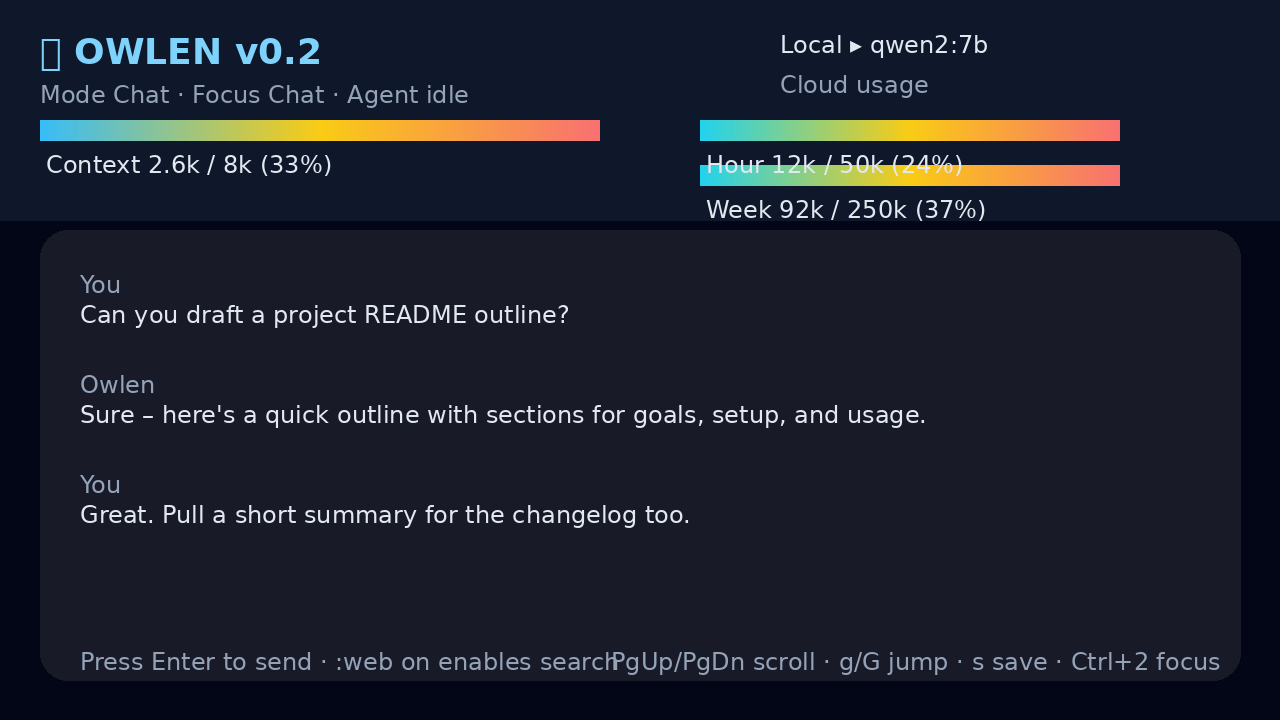1280x720 pixels.
Task: Select the README outline question message
Action: pyautogui.click(x=324, y=316)
